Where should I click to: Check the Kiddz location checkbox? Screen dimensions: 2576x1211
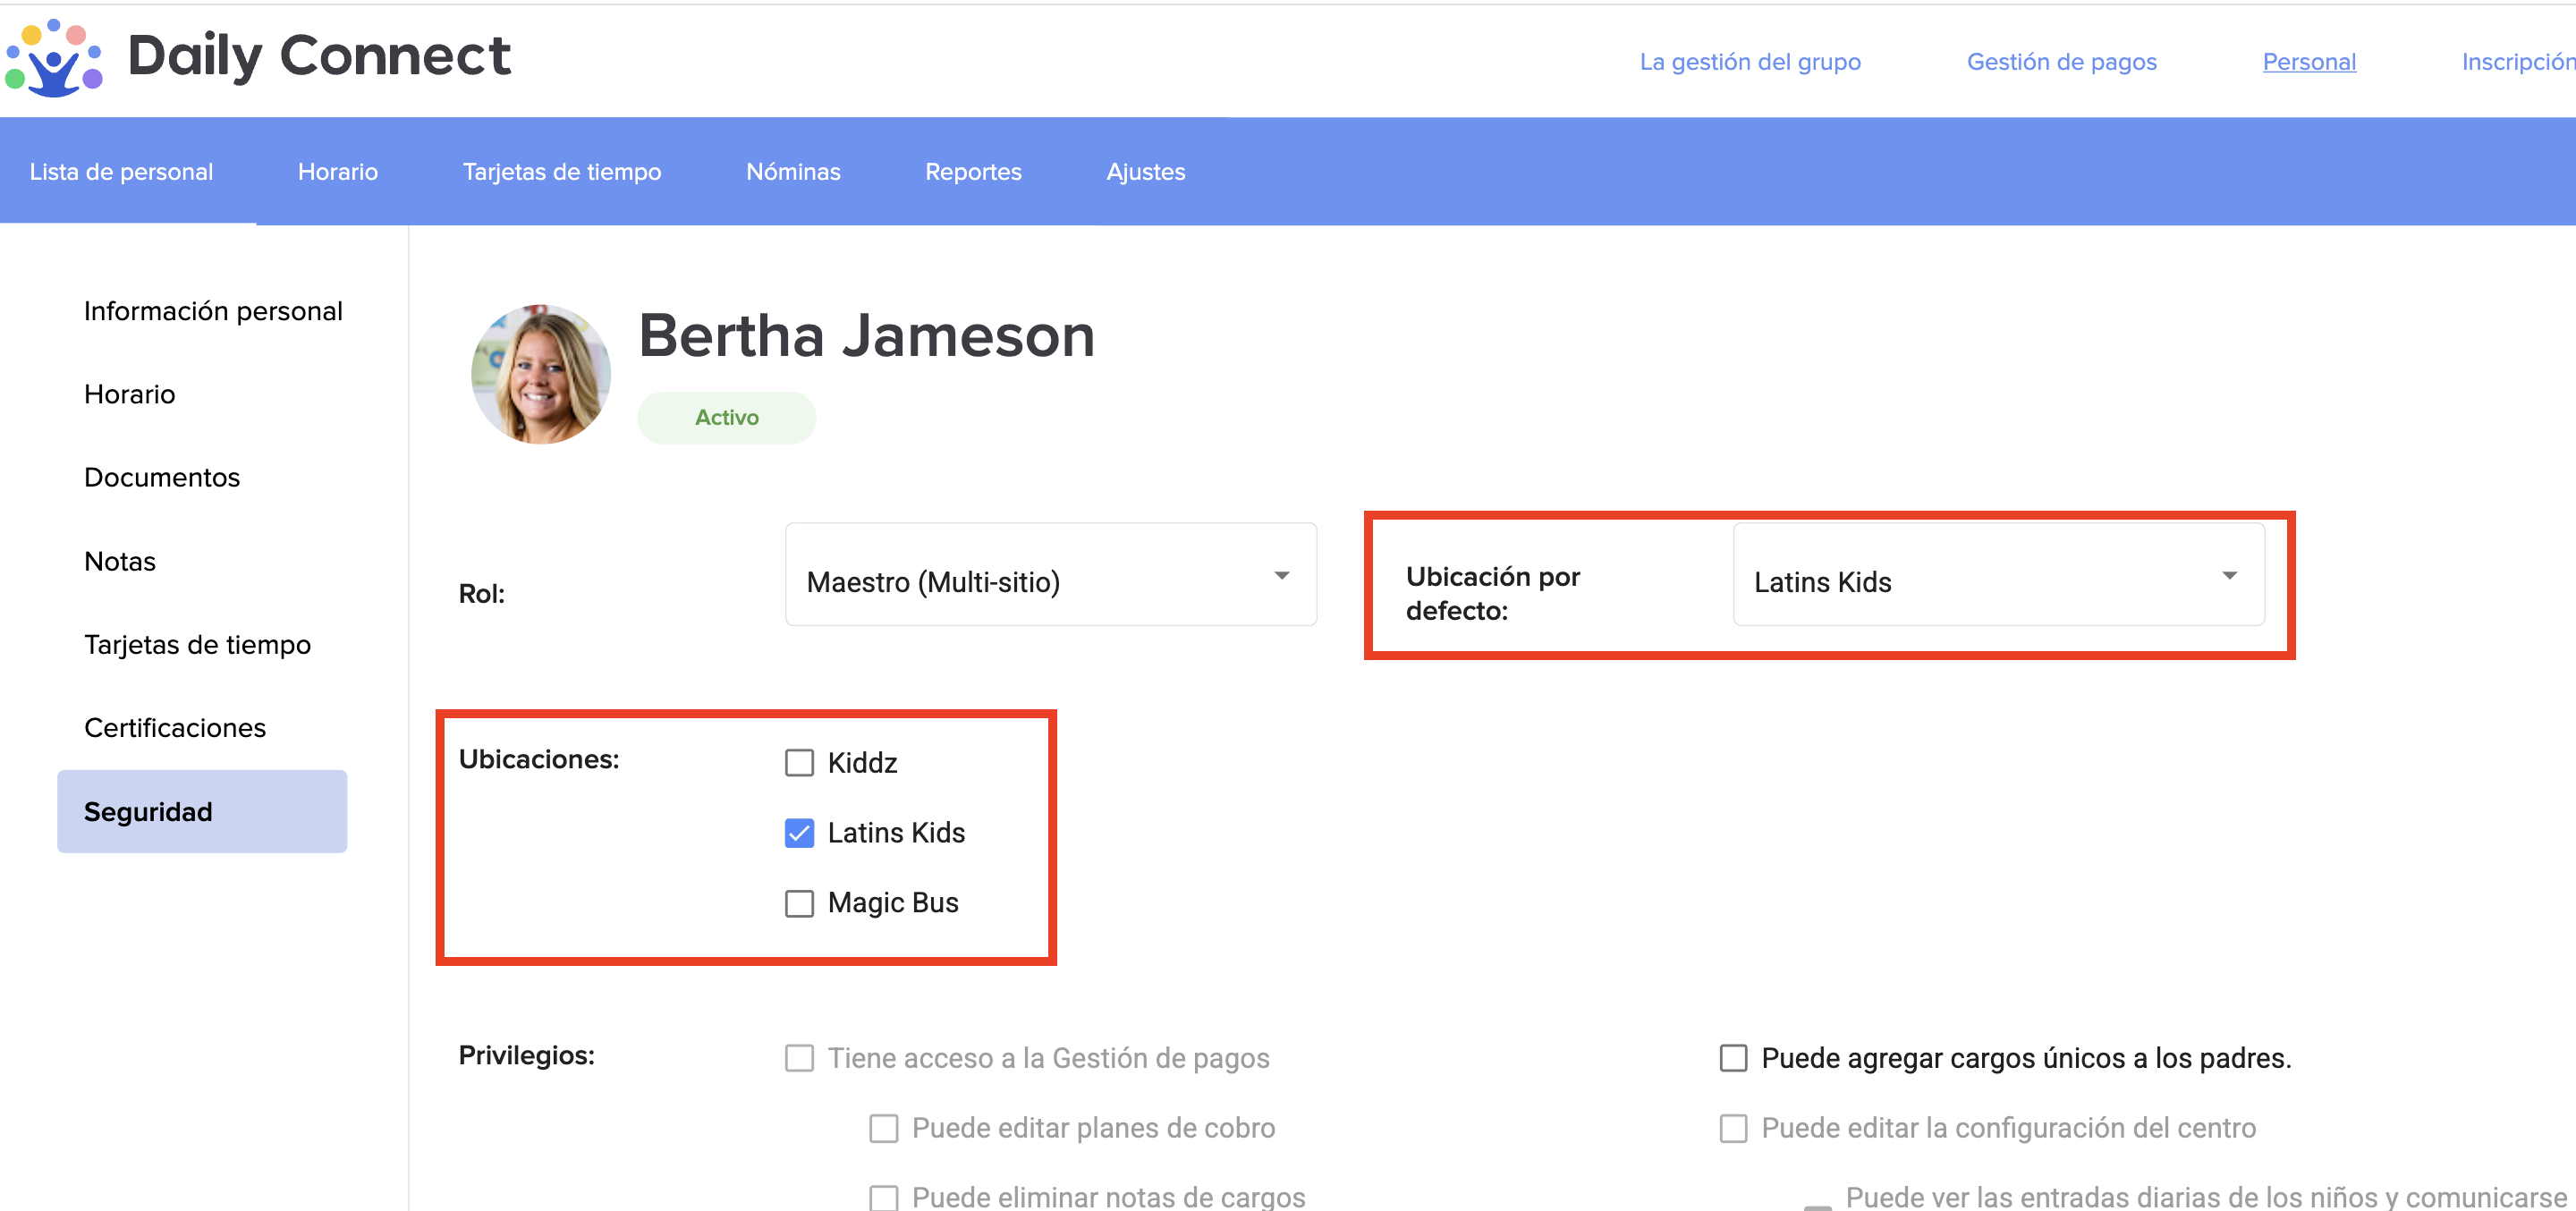pyautogui.click(x=799, y=763)
